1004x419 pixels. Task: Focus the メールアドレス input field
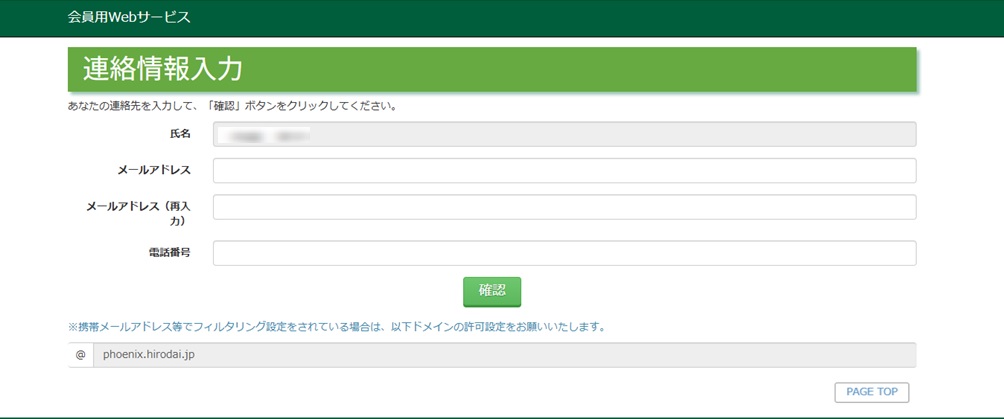pos(564,171)
